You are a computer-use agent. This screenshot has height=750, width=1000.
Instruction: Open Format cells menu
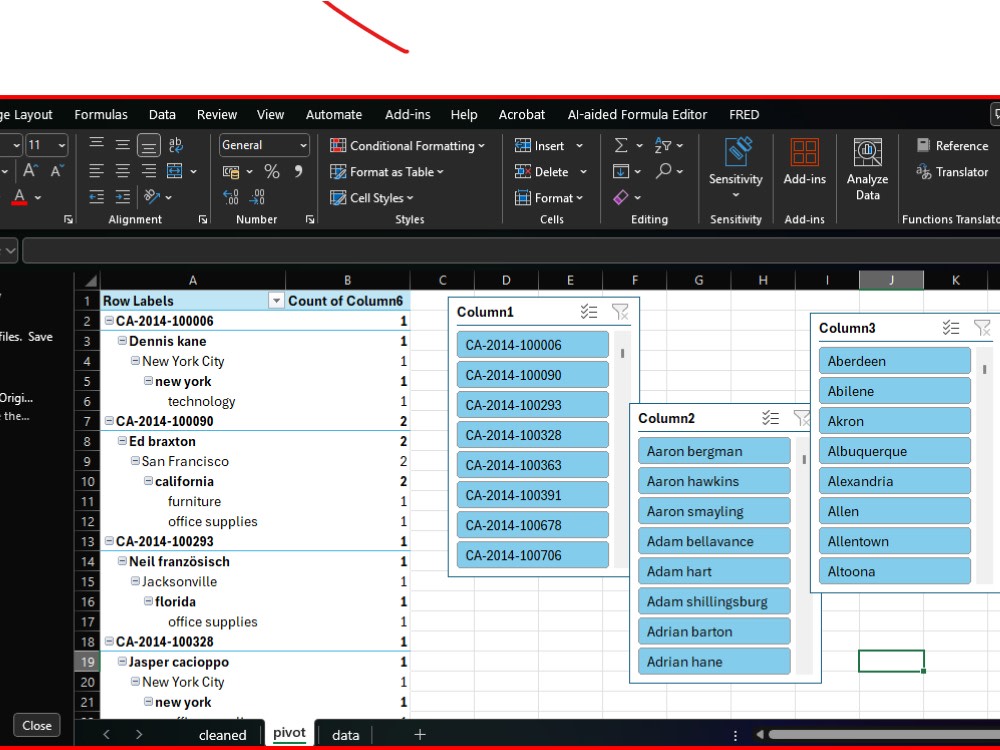(x=550, y=198)
